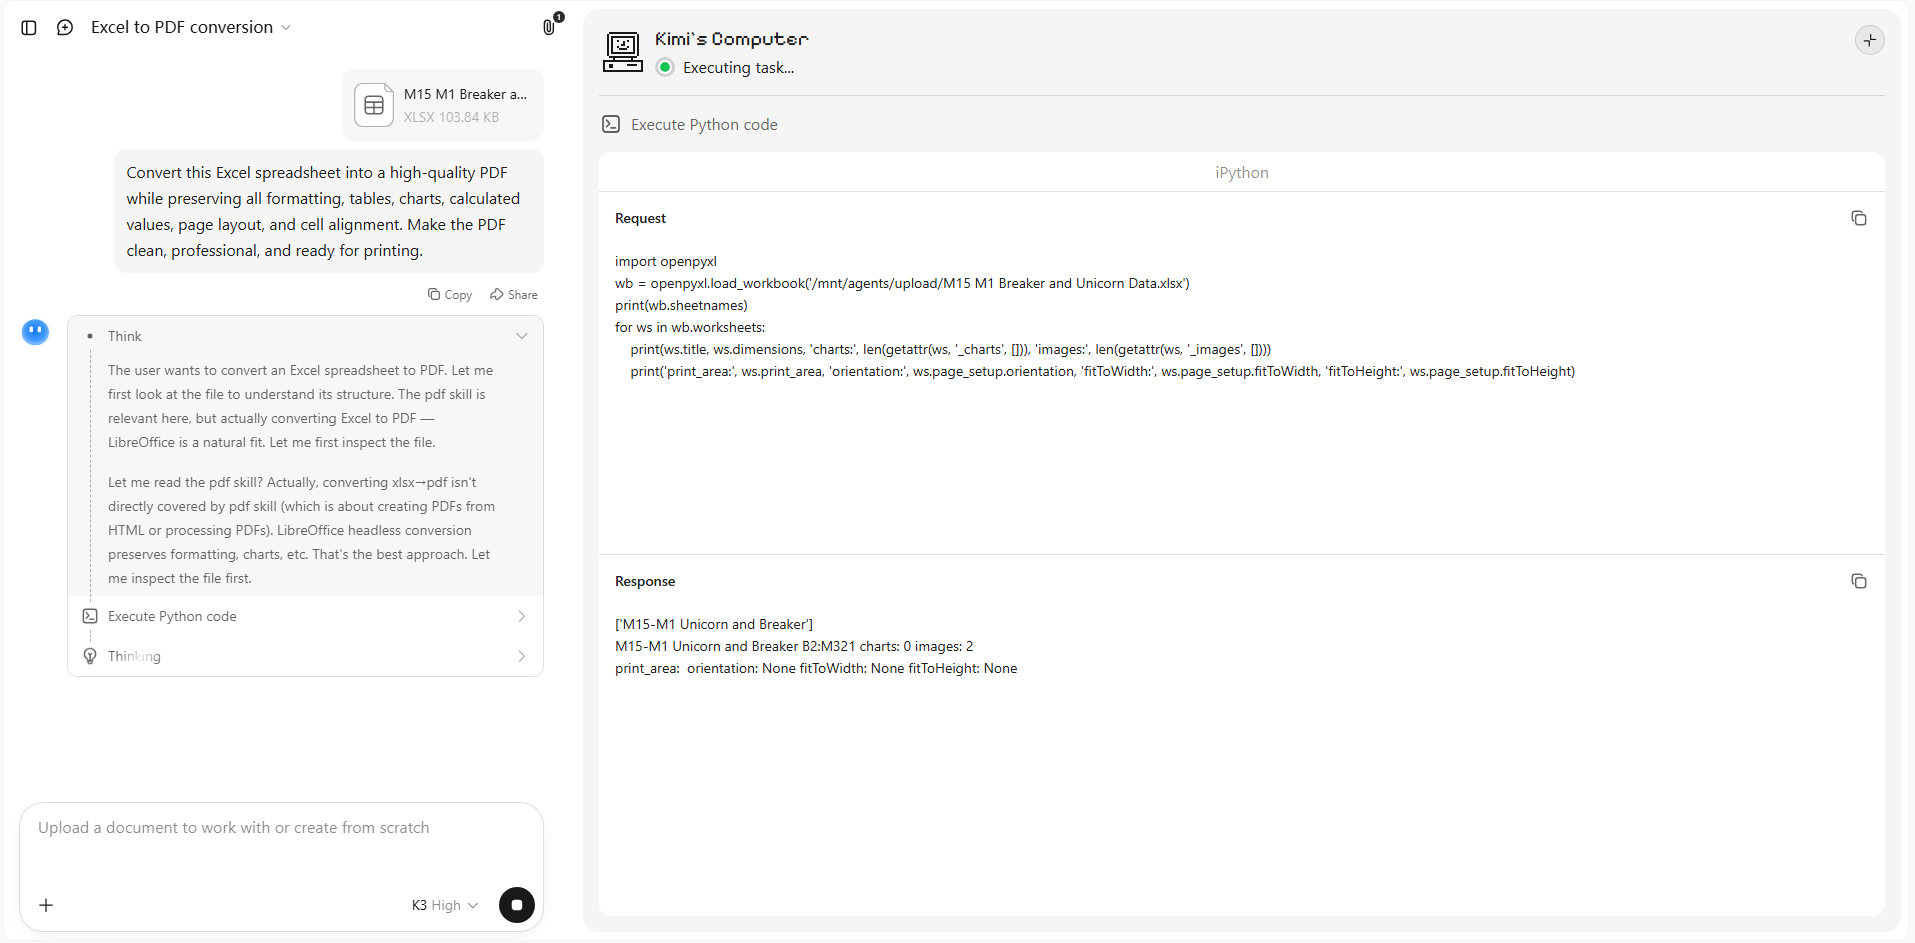Click the plus attach icon in input box
1915x943 pixels.
(46, 905)
